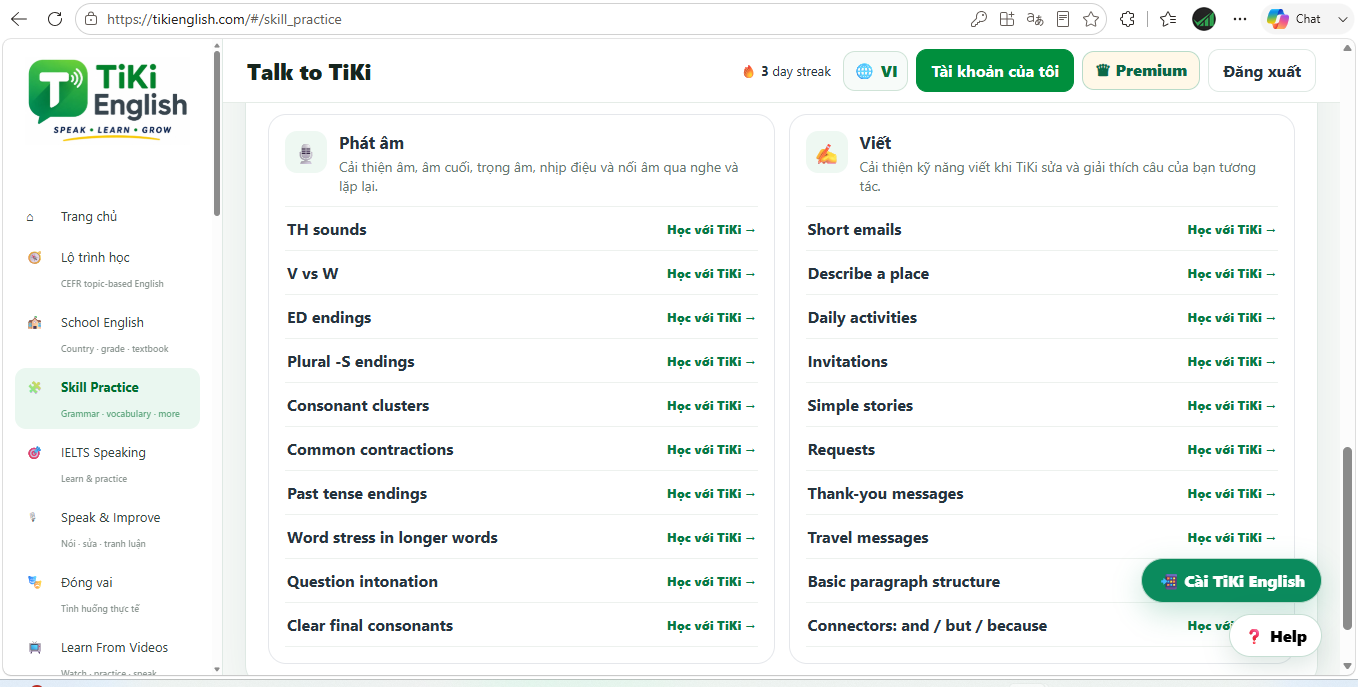Select the Travel messages topic
This screenshot has width=1358, height=687.
868,538
